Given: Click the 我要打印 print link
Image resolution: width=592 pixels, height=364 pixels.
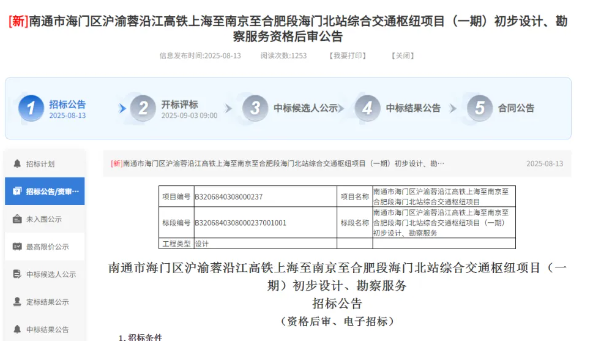Looking at the screenshot, I should [347, 56].
